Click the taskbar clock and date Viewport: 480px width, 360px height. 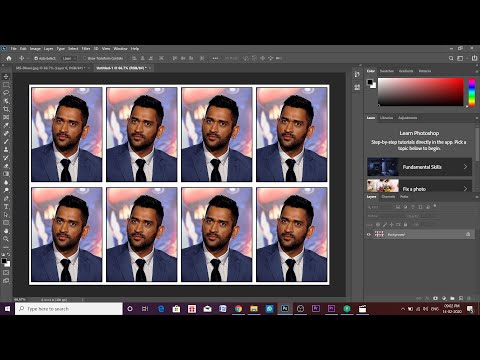pos(452,309)
